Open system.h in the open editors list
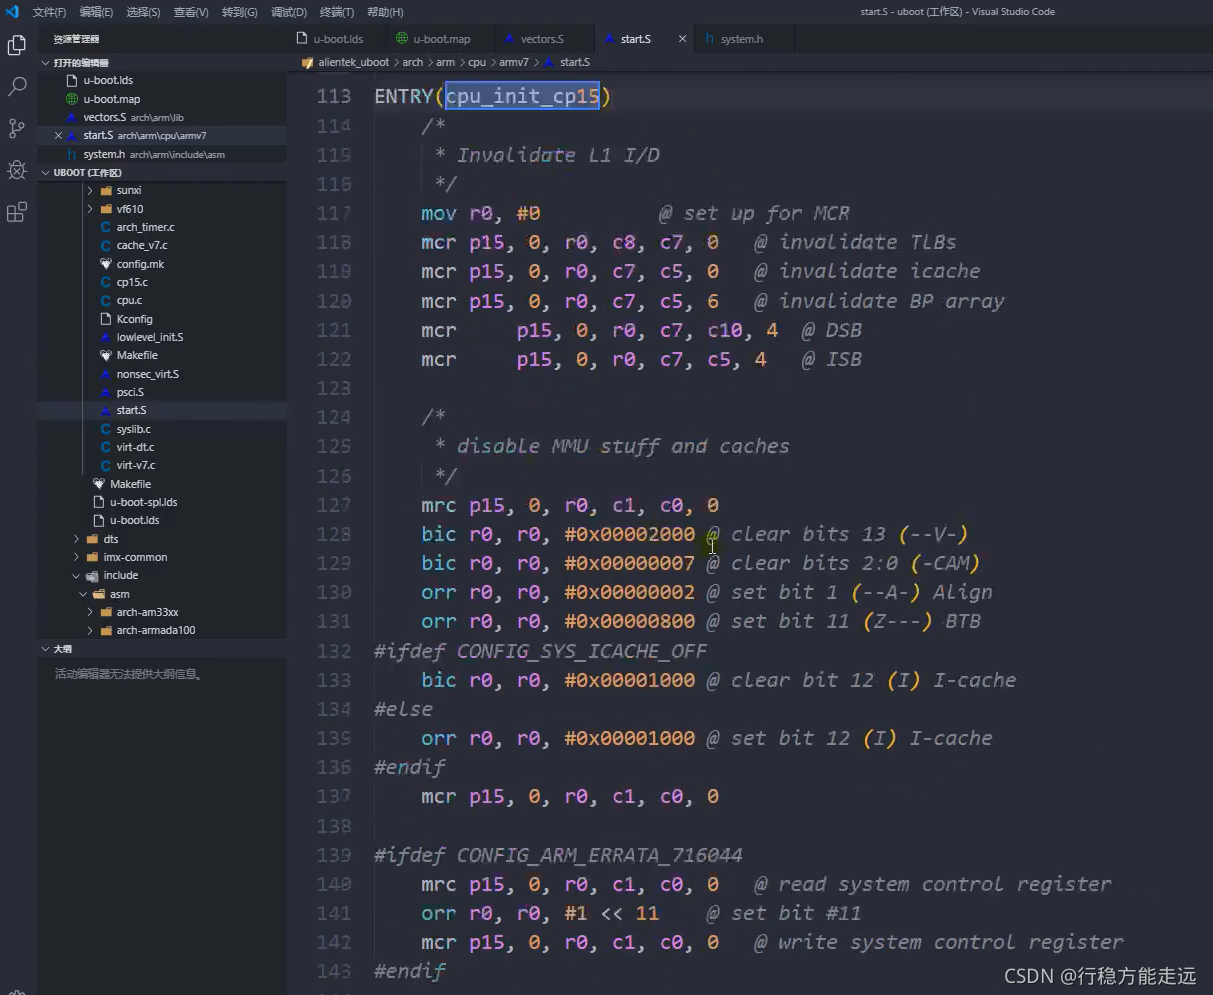 [x=104, y=154]
